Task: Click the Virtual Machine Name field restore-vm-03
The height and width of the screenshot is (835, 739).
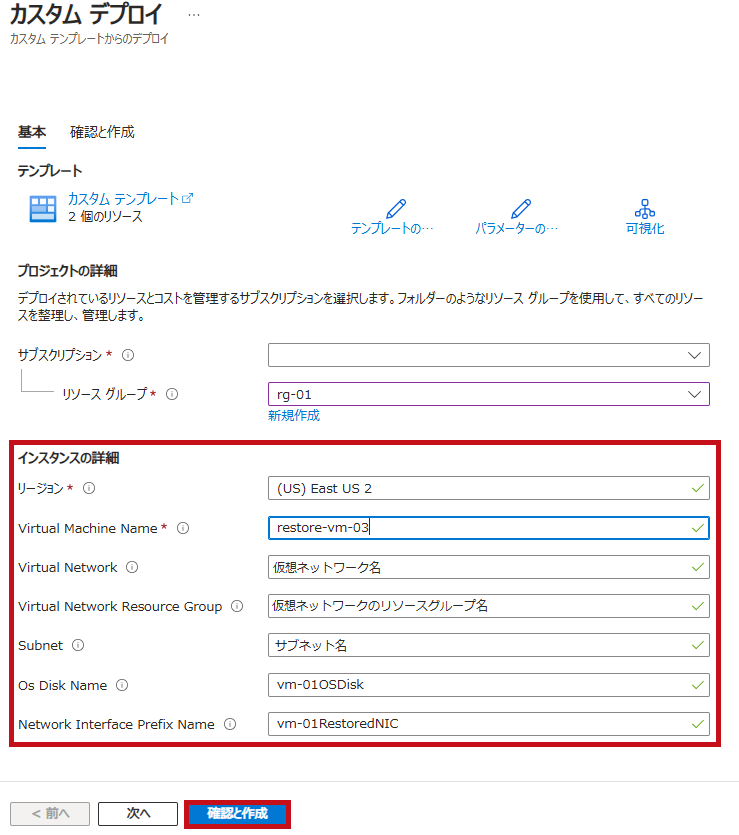Action: [x=489, y=528]
